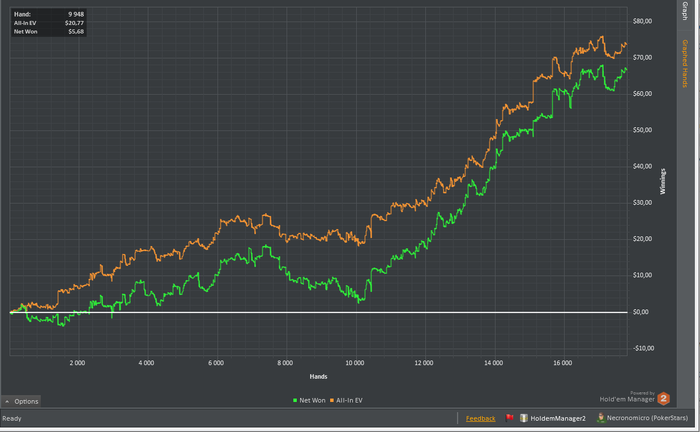Click the green Net Won legend swatch
Screen dimensions: 700x432
coord(295,400)
